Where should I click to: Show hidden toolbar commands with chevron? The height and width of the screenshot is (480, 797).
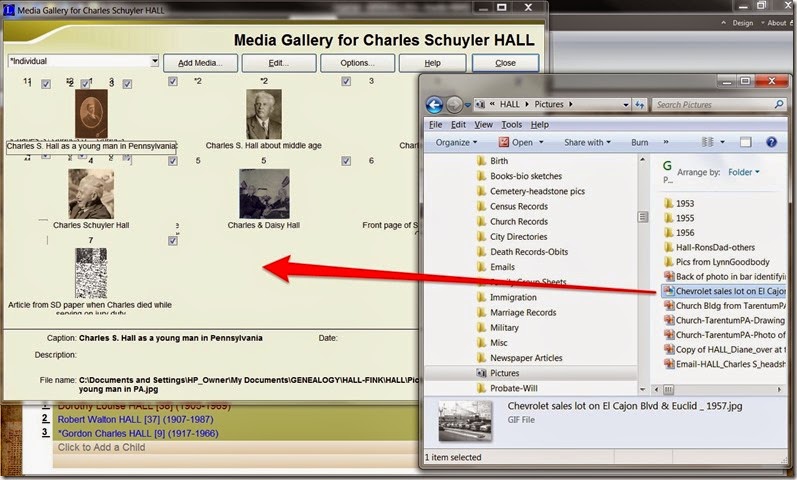[666, 142]
